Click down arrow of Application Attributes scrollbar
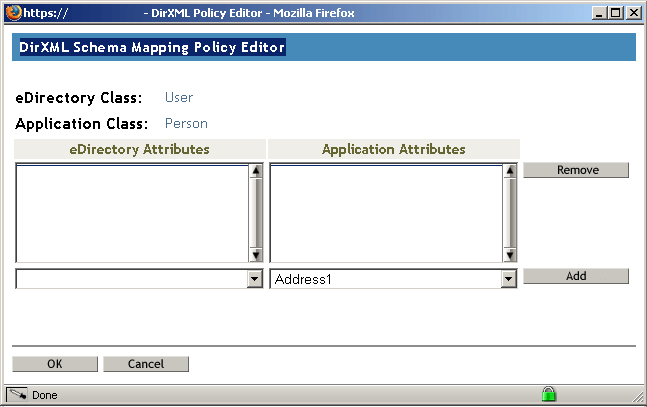647x407 pixels. [x=510, y=255]
